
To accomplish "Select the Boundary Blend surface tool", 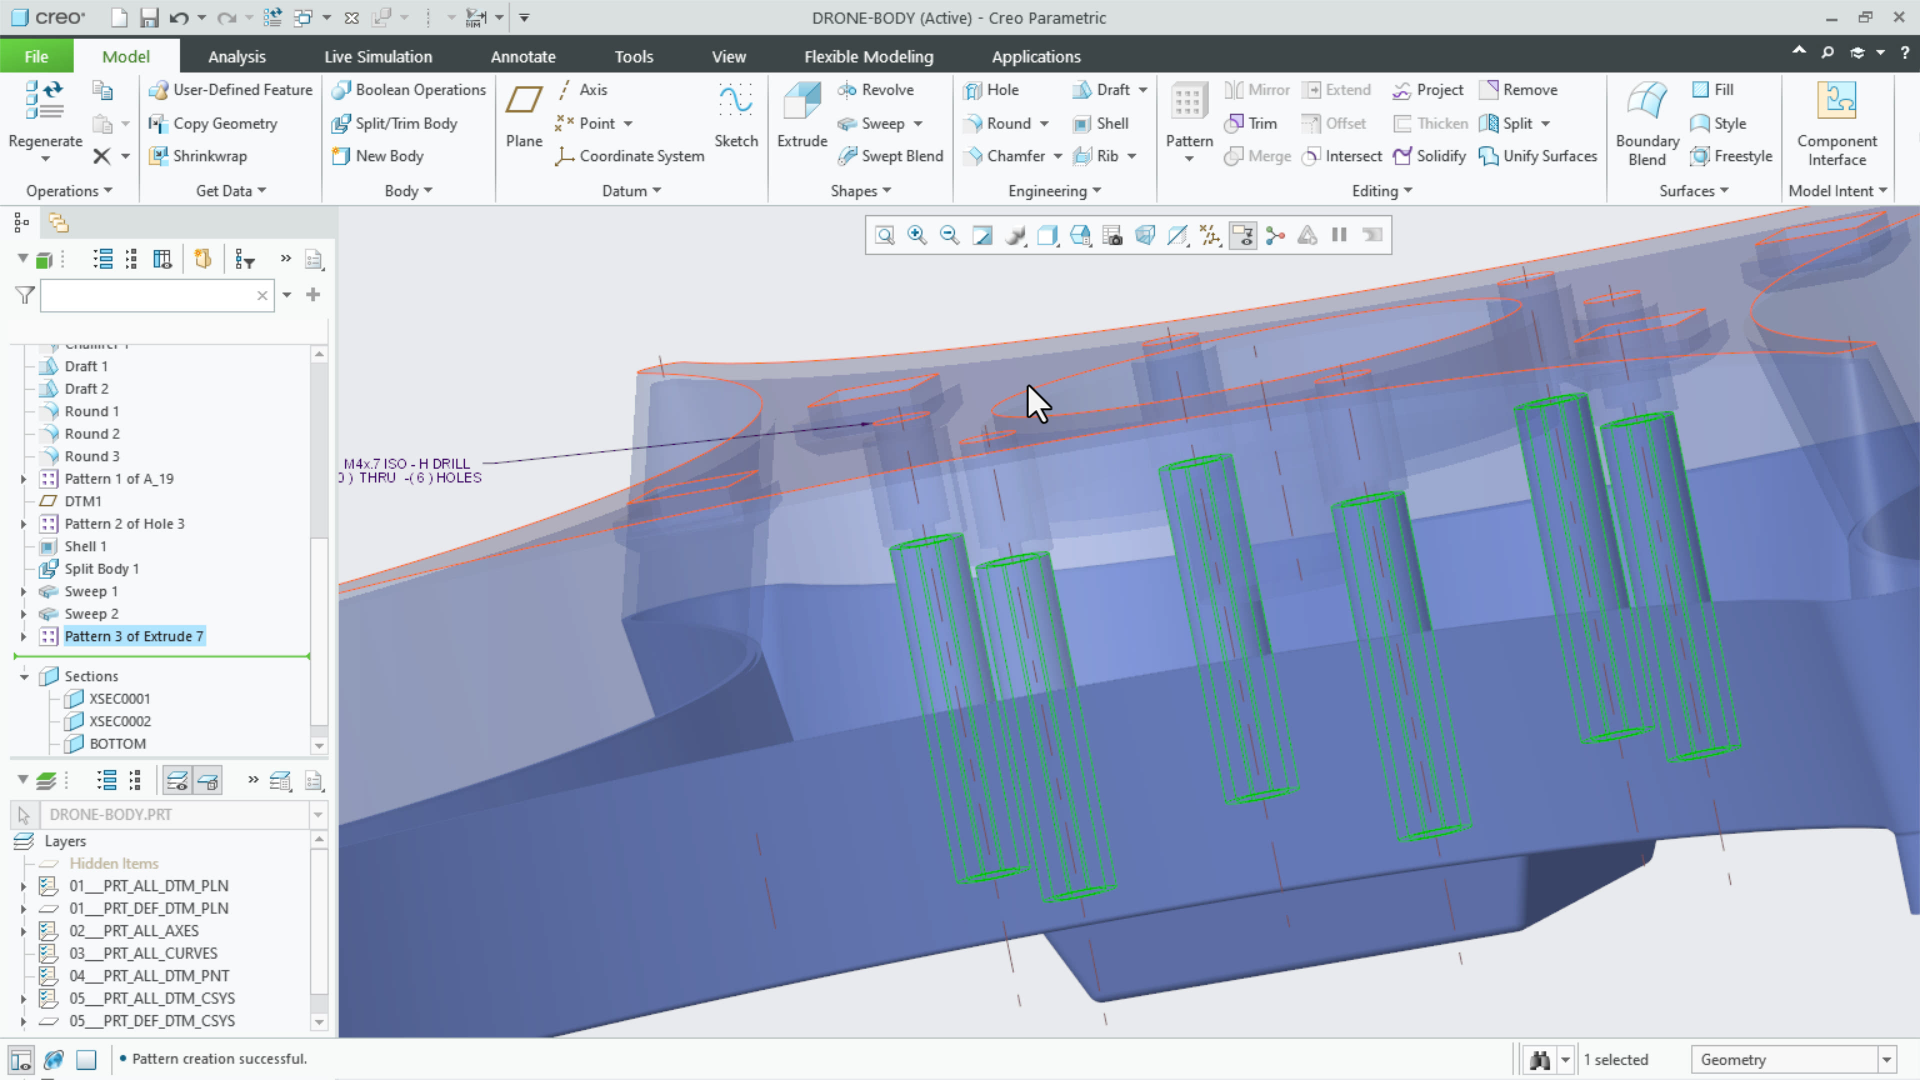I will pos(1645,120).
